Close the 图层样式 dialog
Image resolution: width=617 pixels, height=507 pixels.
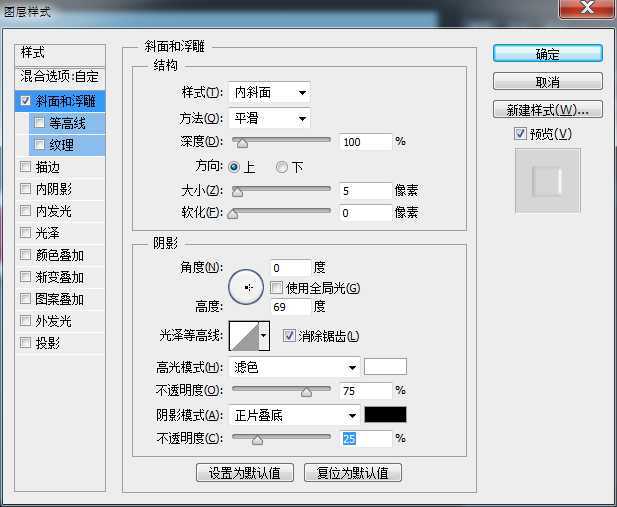click(586, 8)
